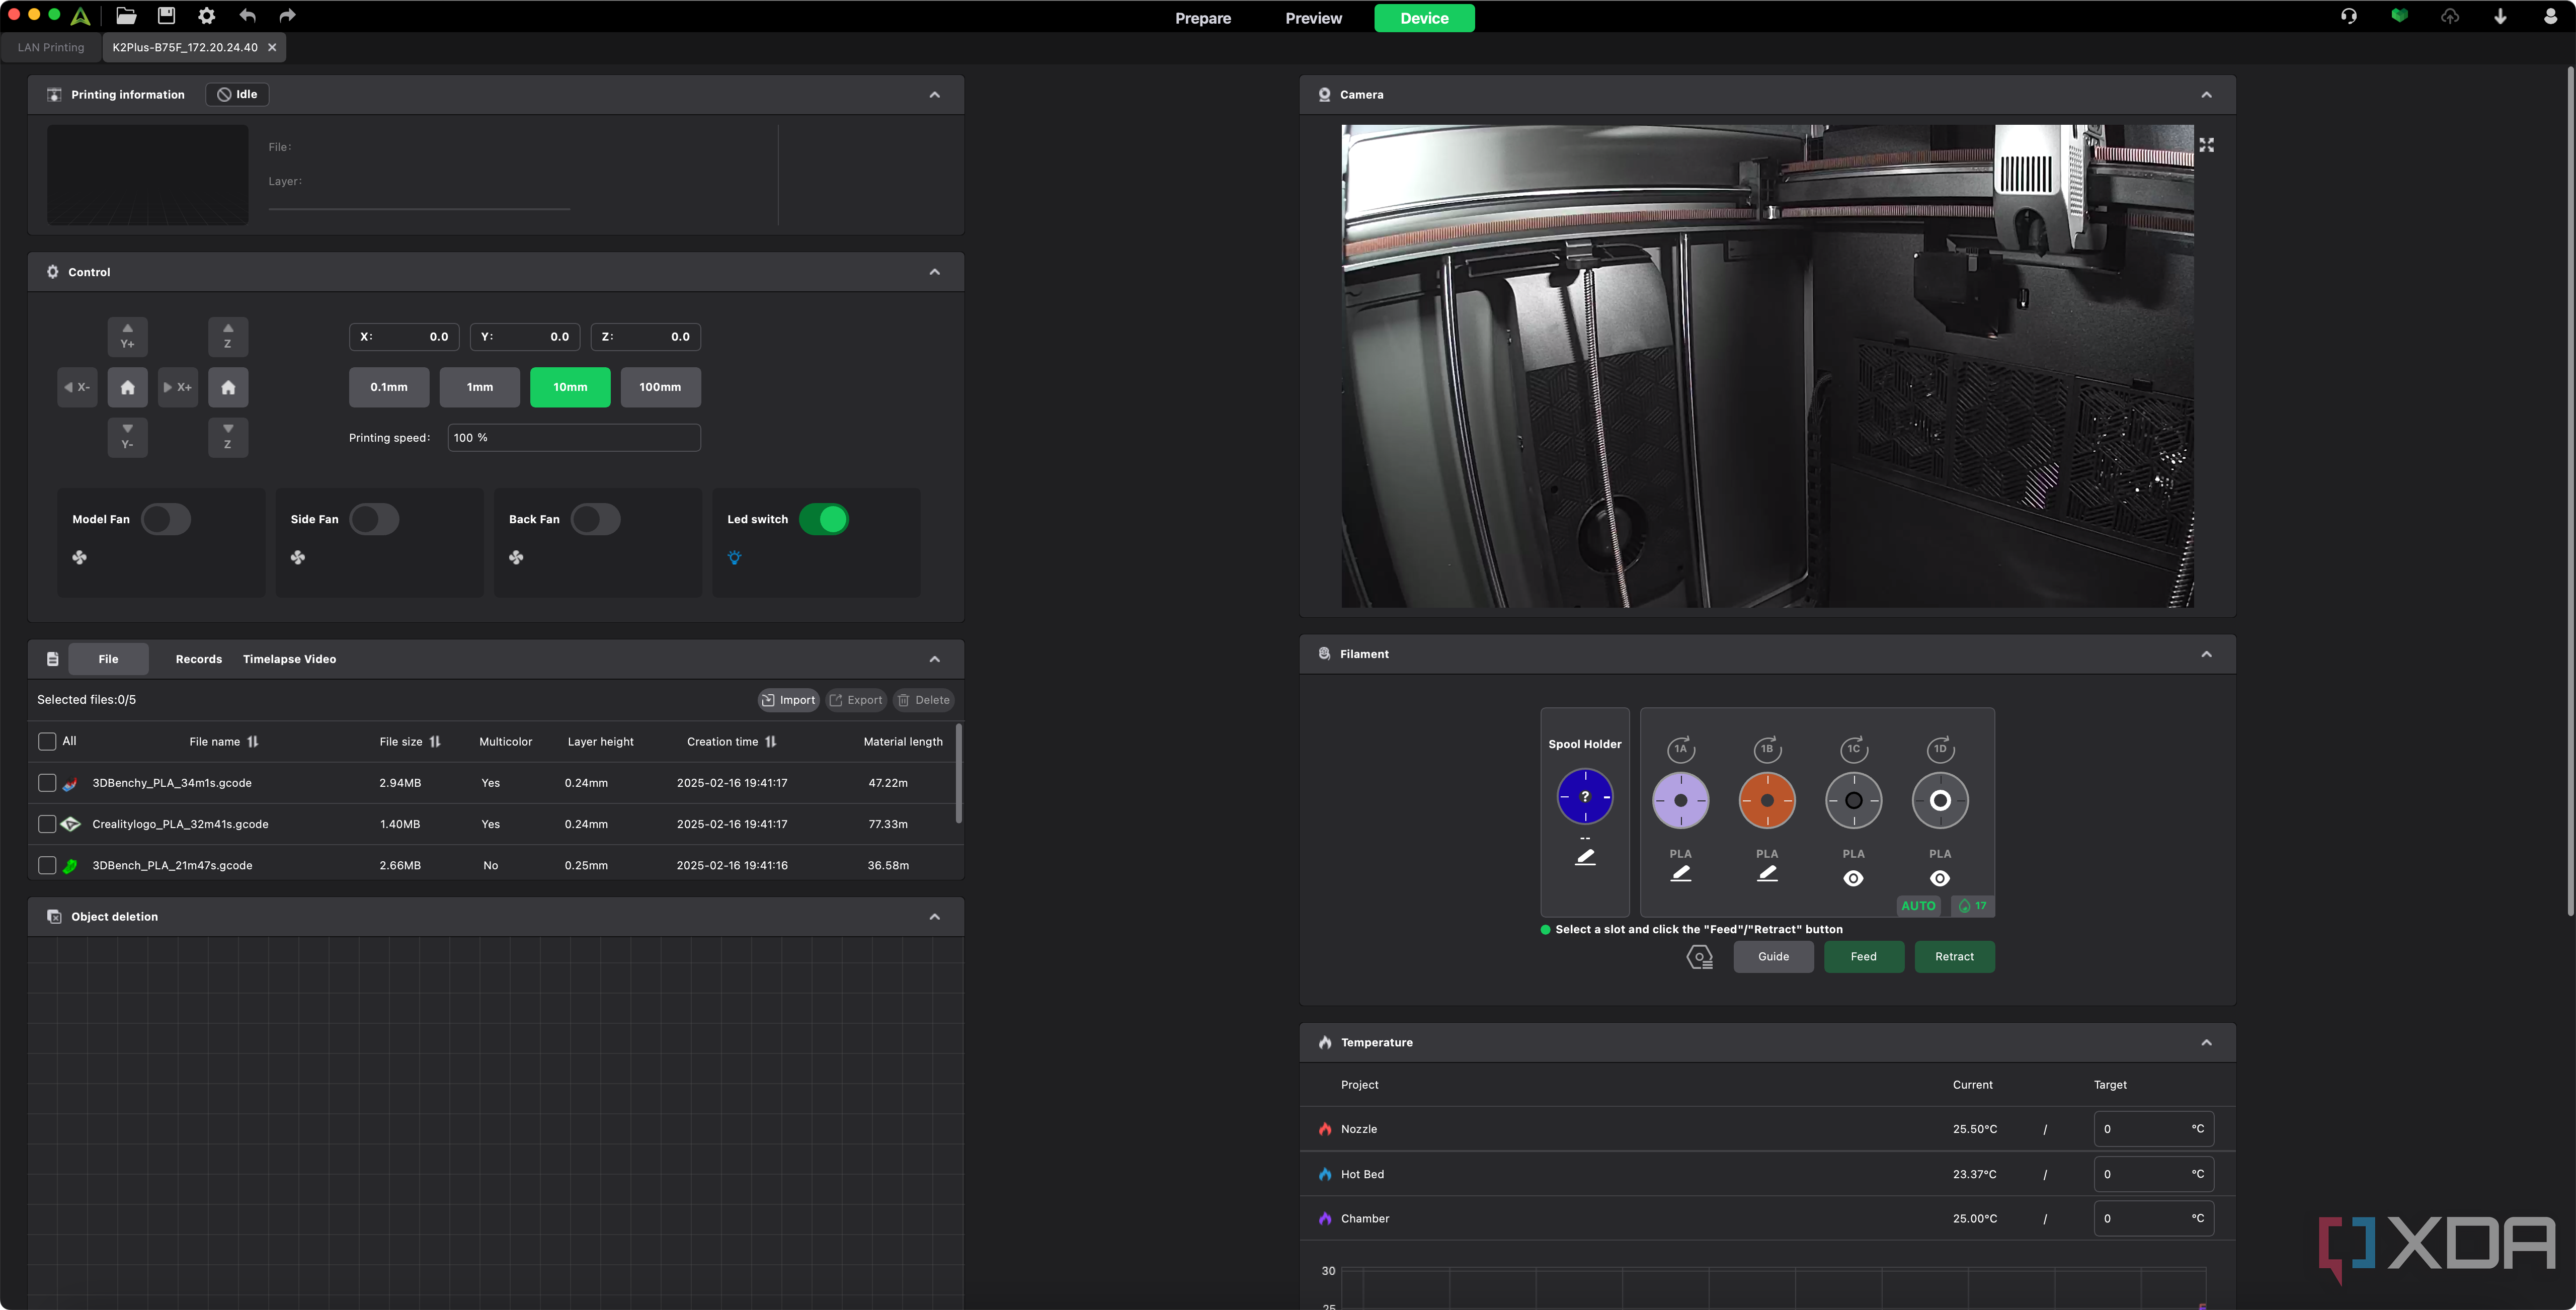Switch to the Prepare tab
The height and width of the screenshot is (1310, 2576).
tap(1203, 18)
